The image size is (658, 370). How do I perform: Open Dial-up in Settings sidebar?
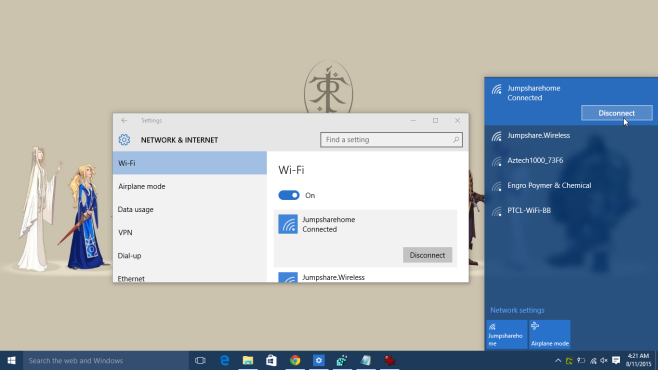[190, 255]
